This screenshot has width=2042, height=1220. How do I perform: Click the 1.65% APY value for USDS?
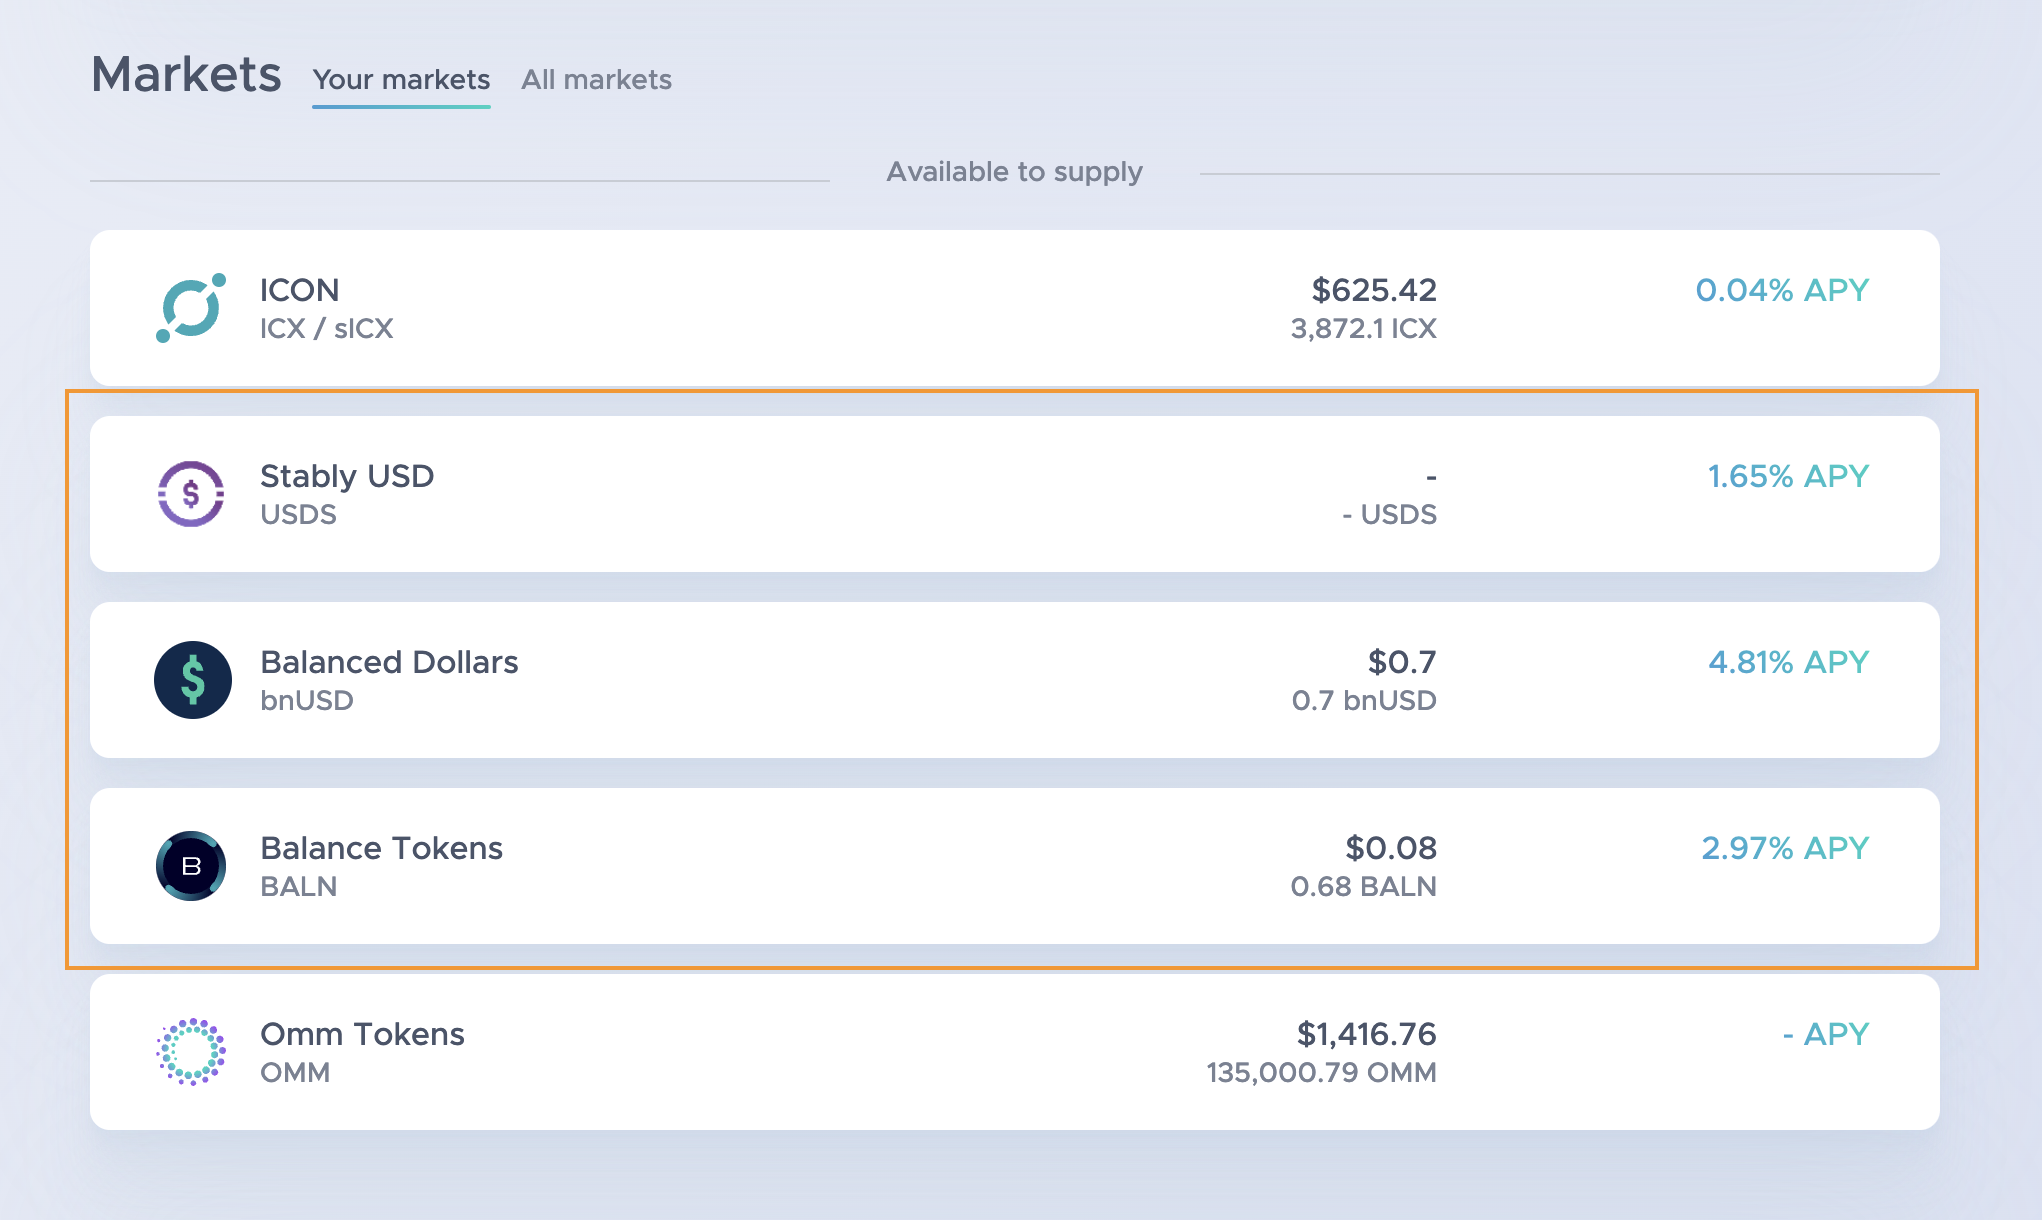point(1787,477)
